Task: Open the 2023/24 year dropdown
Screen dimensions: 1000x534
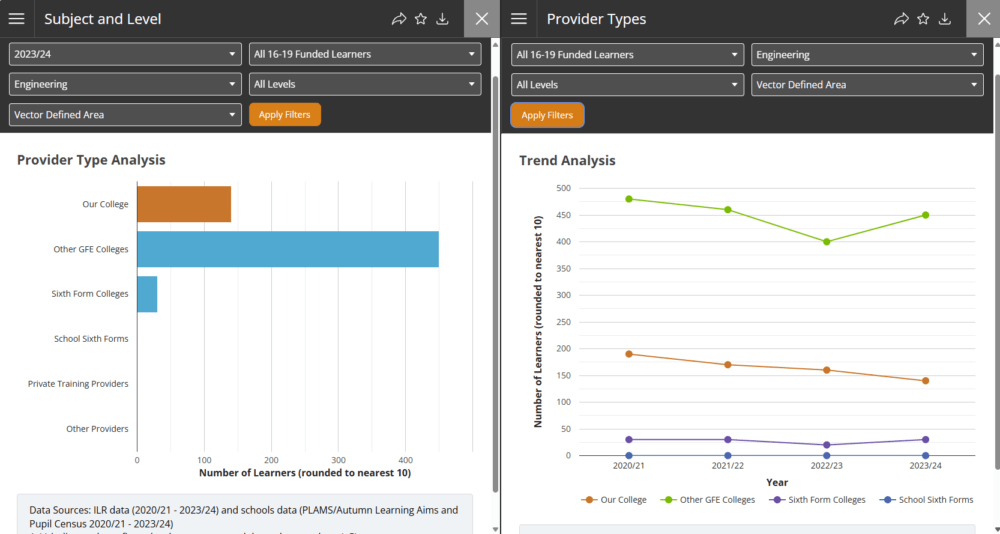Action: (x=125, y=55)
